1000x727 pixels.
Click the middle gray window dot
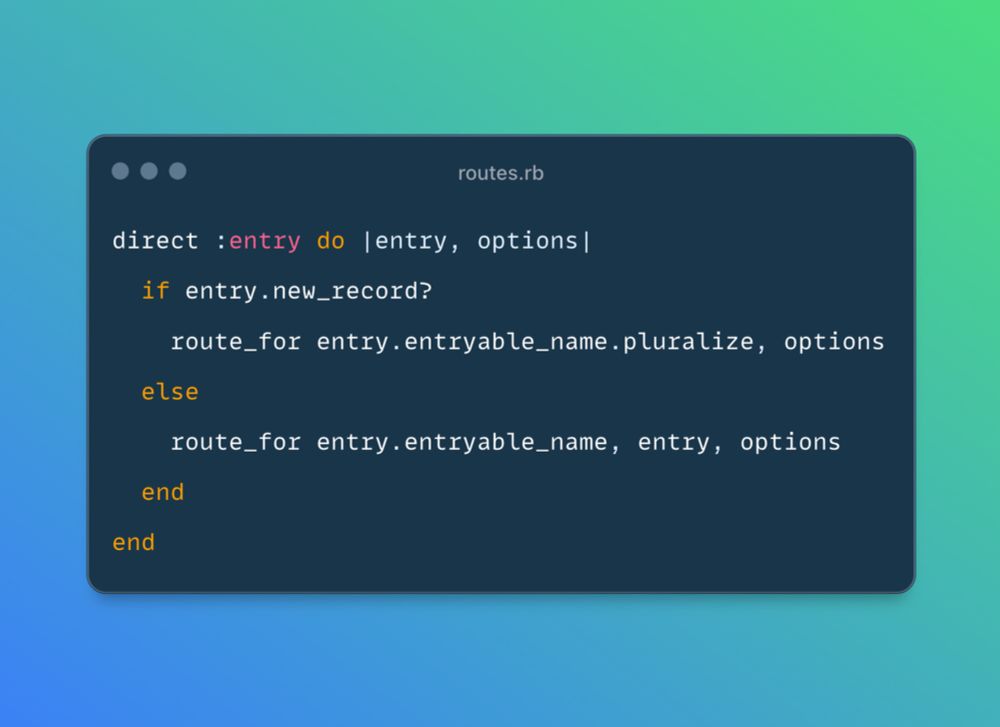click(x=149, y=171)
